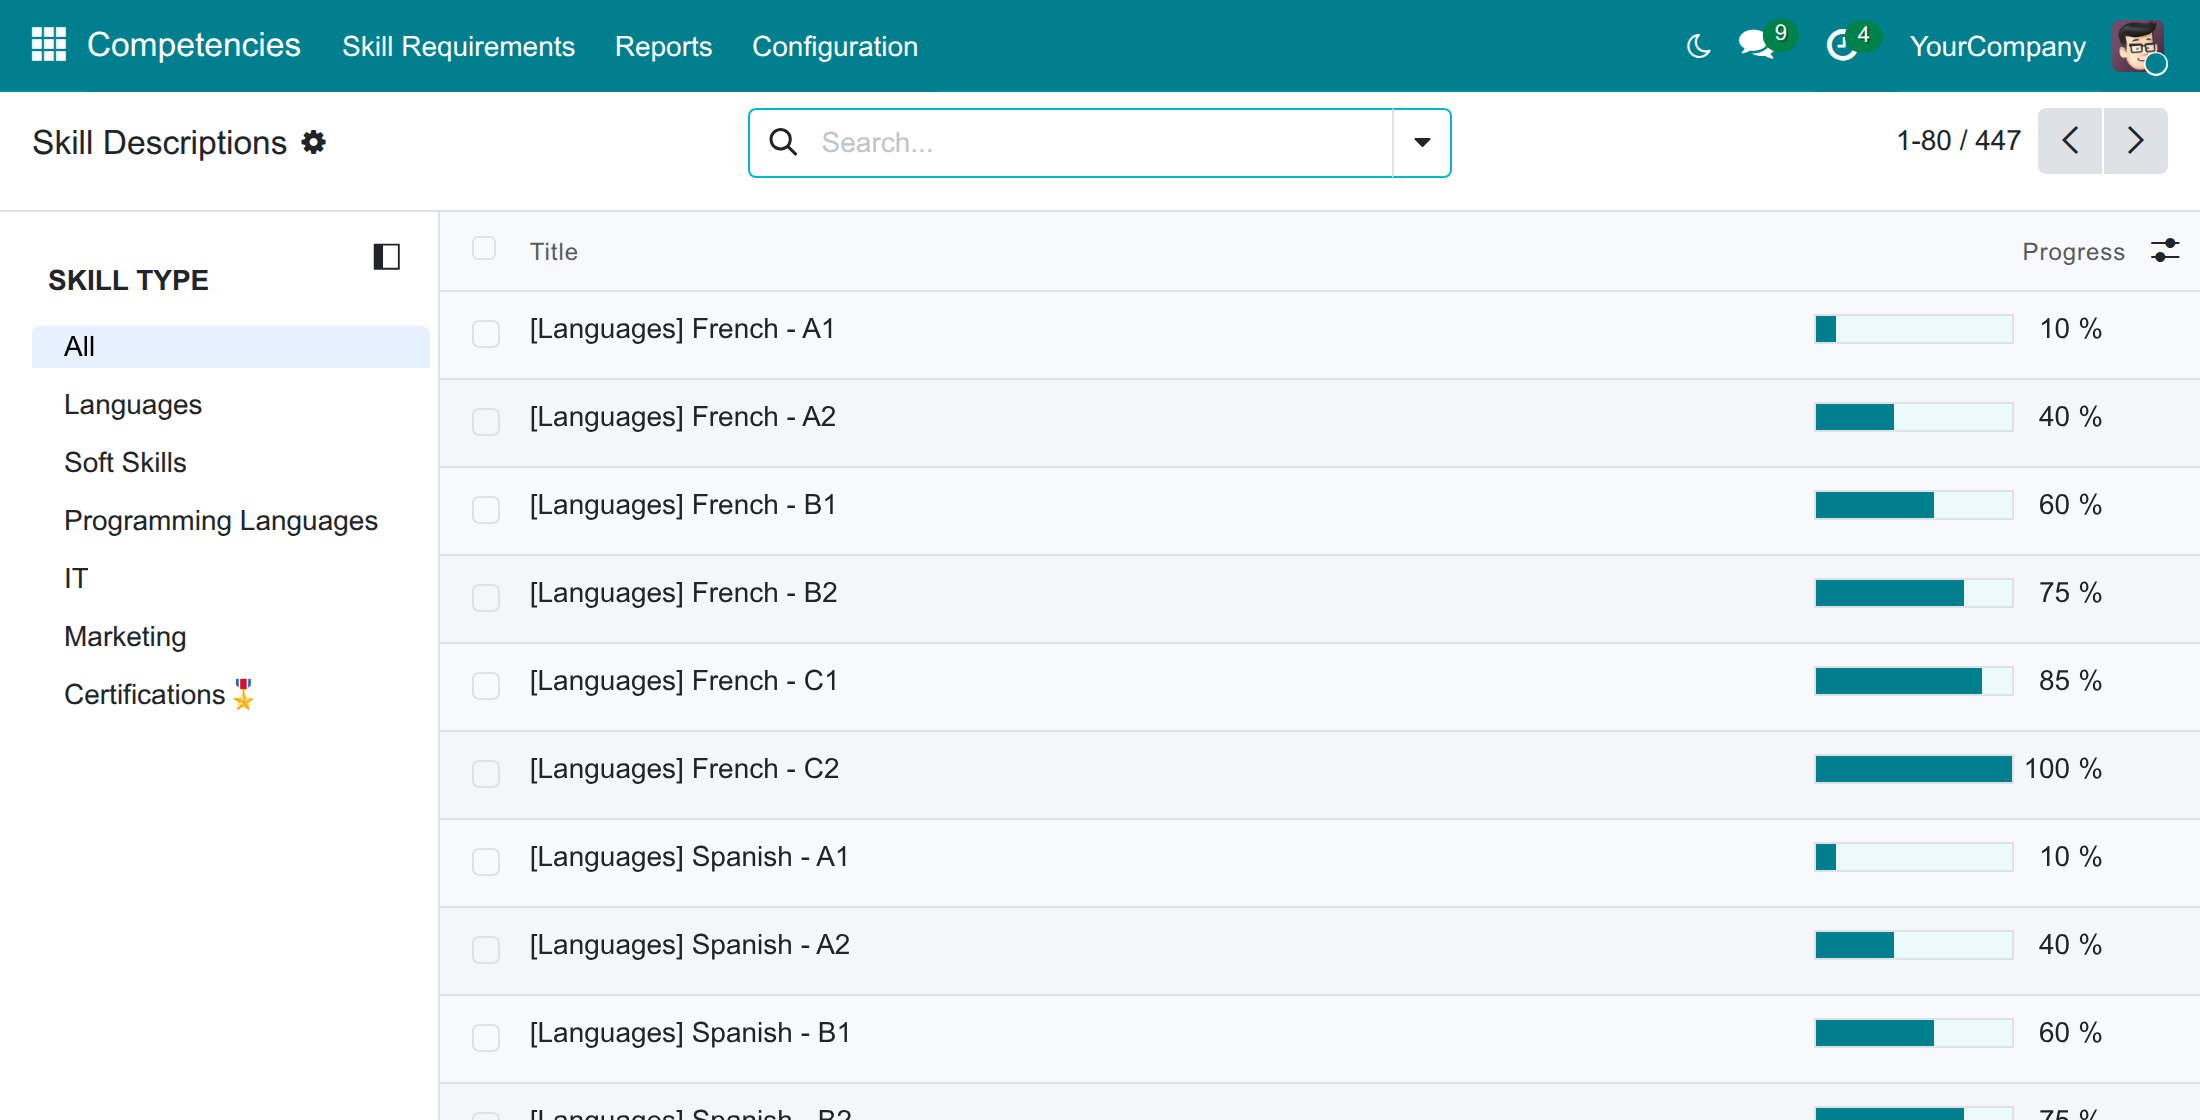The image size is (2200, 1120).
Task: Click the gear icon beside Skill Descriptions
Action: click(x=314, y=142)
